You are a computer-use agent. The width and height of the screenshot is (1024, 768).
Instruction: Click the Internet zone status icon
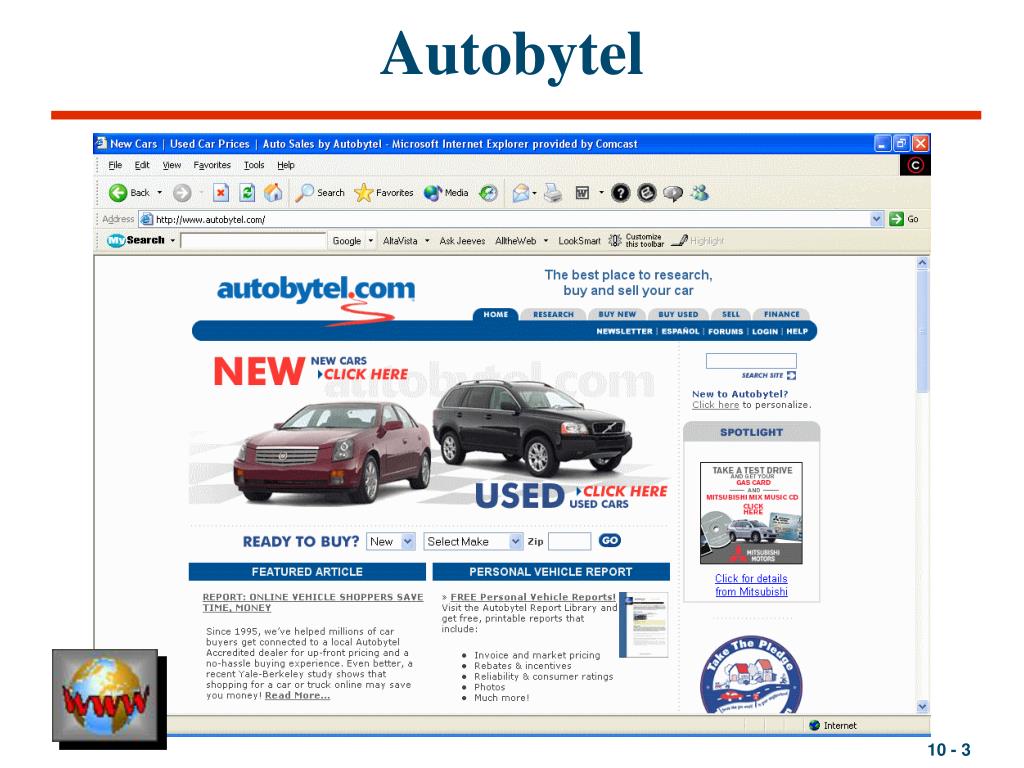[814, 726]
